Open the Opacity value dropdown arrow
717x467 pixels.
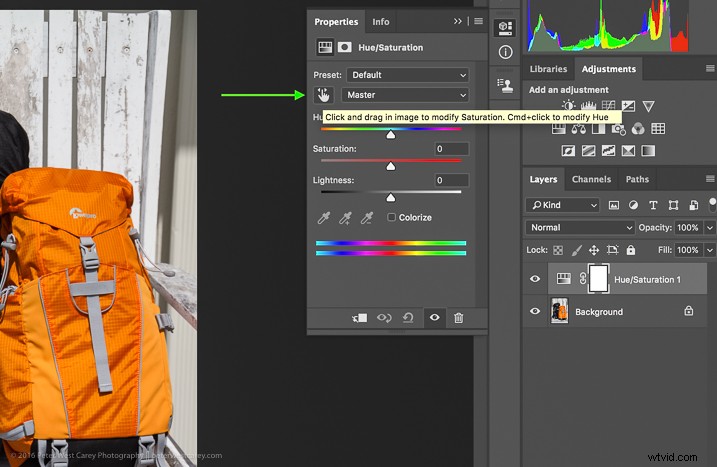point(709,227)
